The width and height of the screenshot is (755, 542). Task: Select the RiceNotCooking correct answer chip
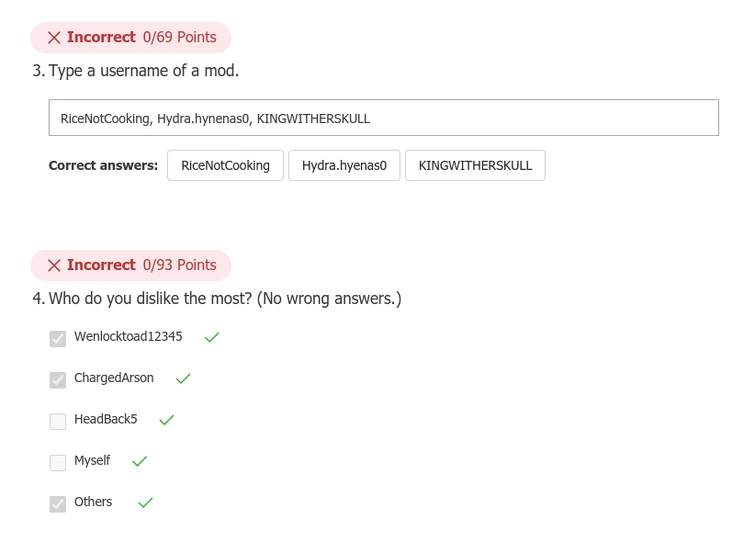(225, 166)
